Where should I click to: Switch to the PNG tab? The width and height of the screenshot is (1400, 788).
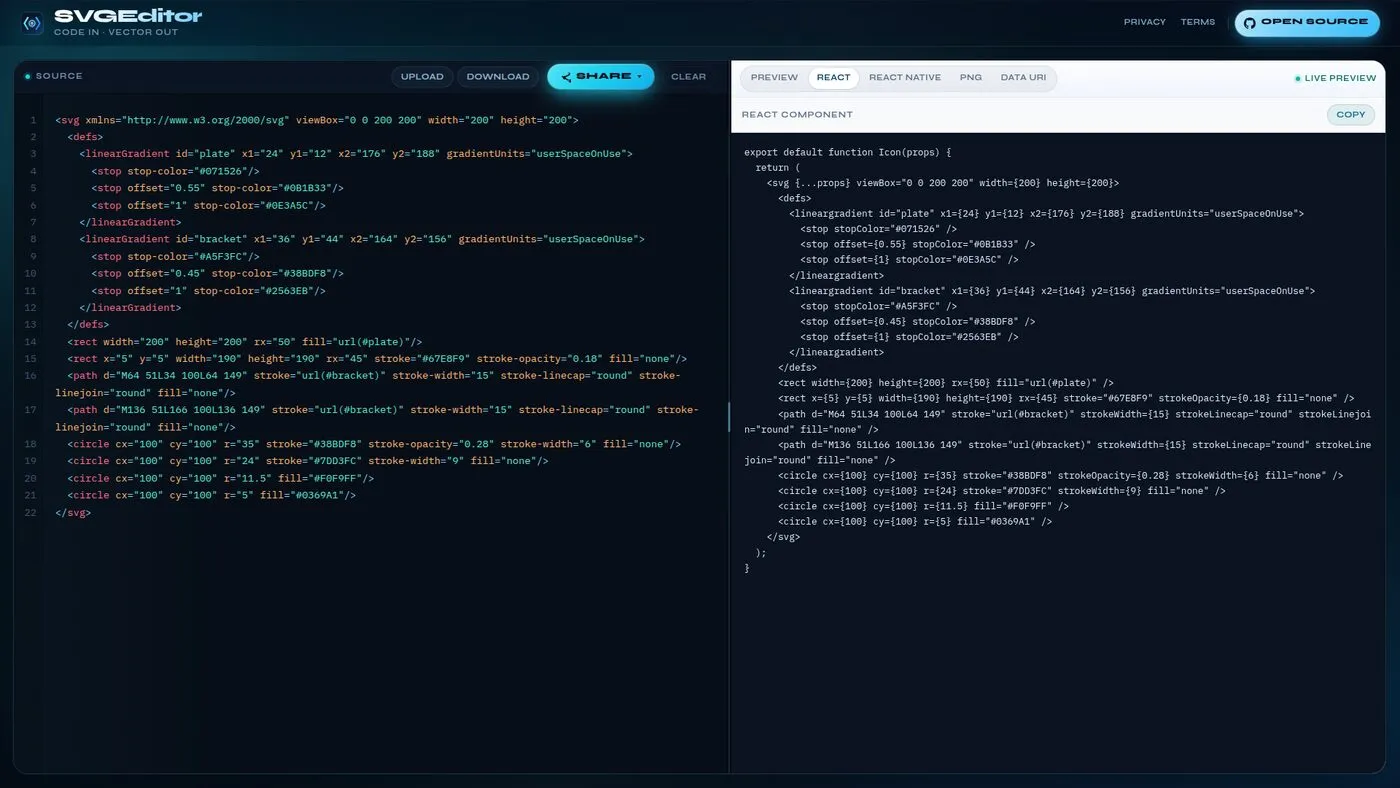(971, 78)
